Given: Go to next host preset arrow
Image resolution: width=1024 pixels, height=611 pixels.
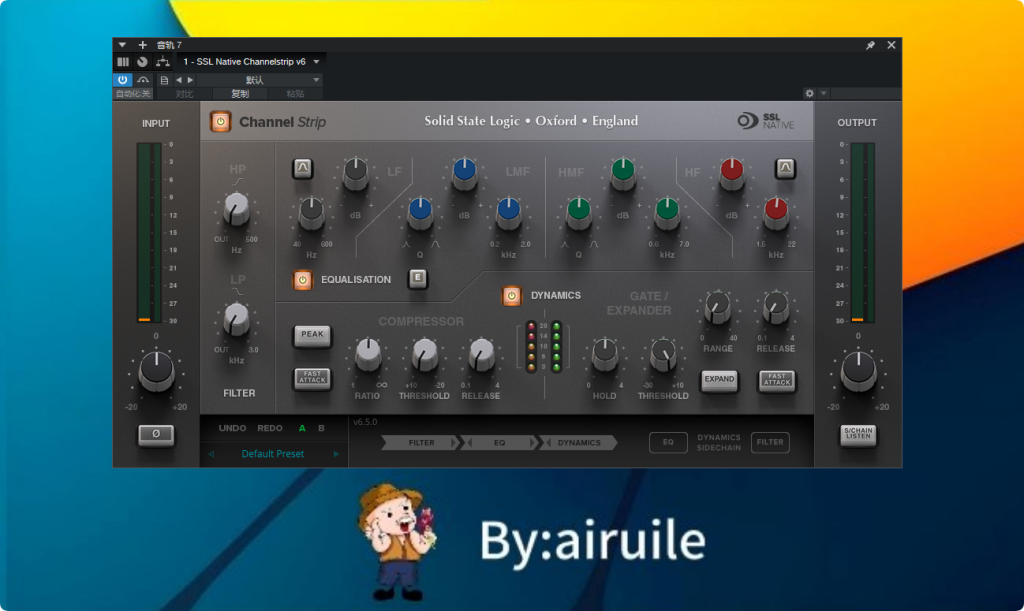Looking at the screenshot, I should pyautogui.click(x=190, y=80).
